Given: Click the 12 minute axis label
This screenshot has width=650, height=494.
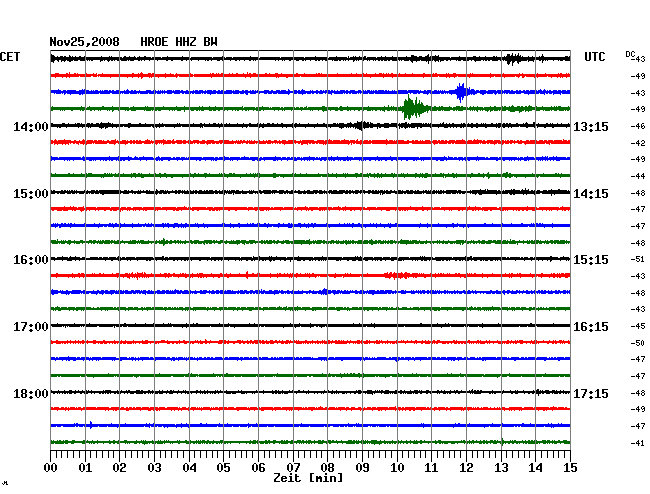Looking at the screenshot, I should 466,468.
